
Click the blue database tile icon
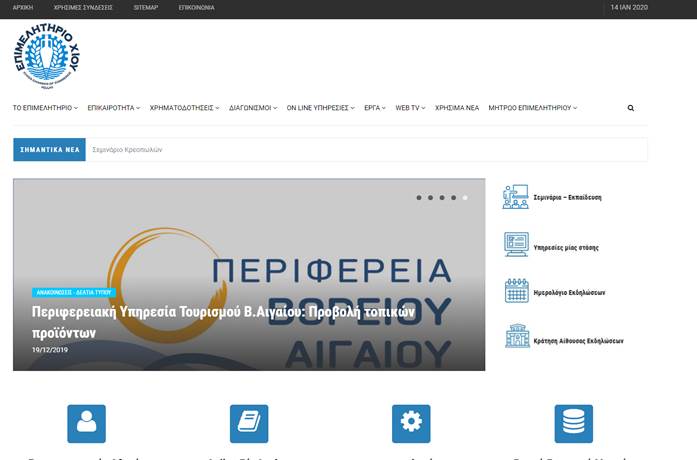573,424
